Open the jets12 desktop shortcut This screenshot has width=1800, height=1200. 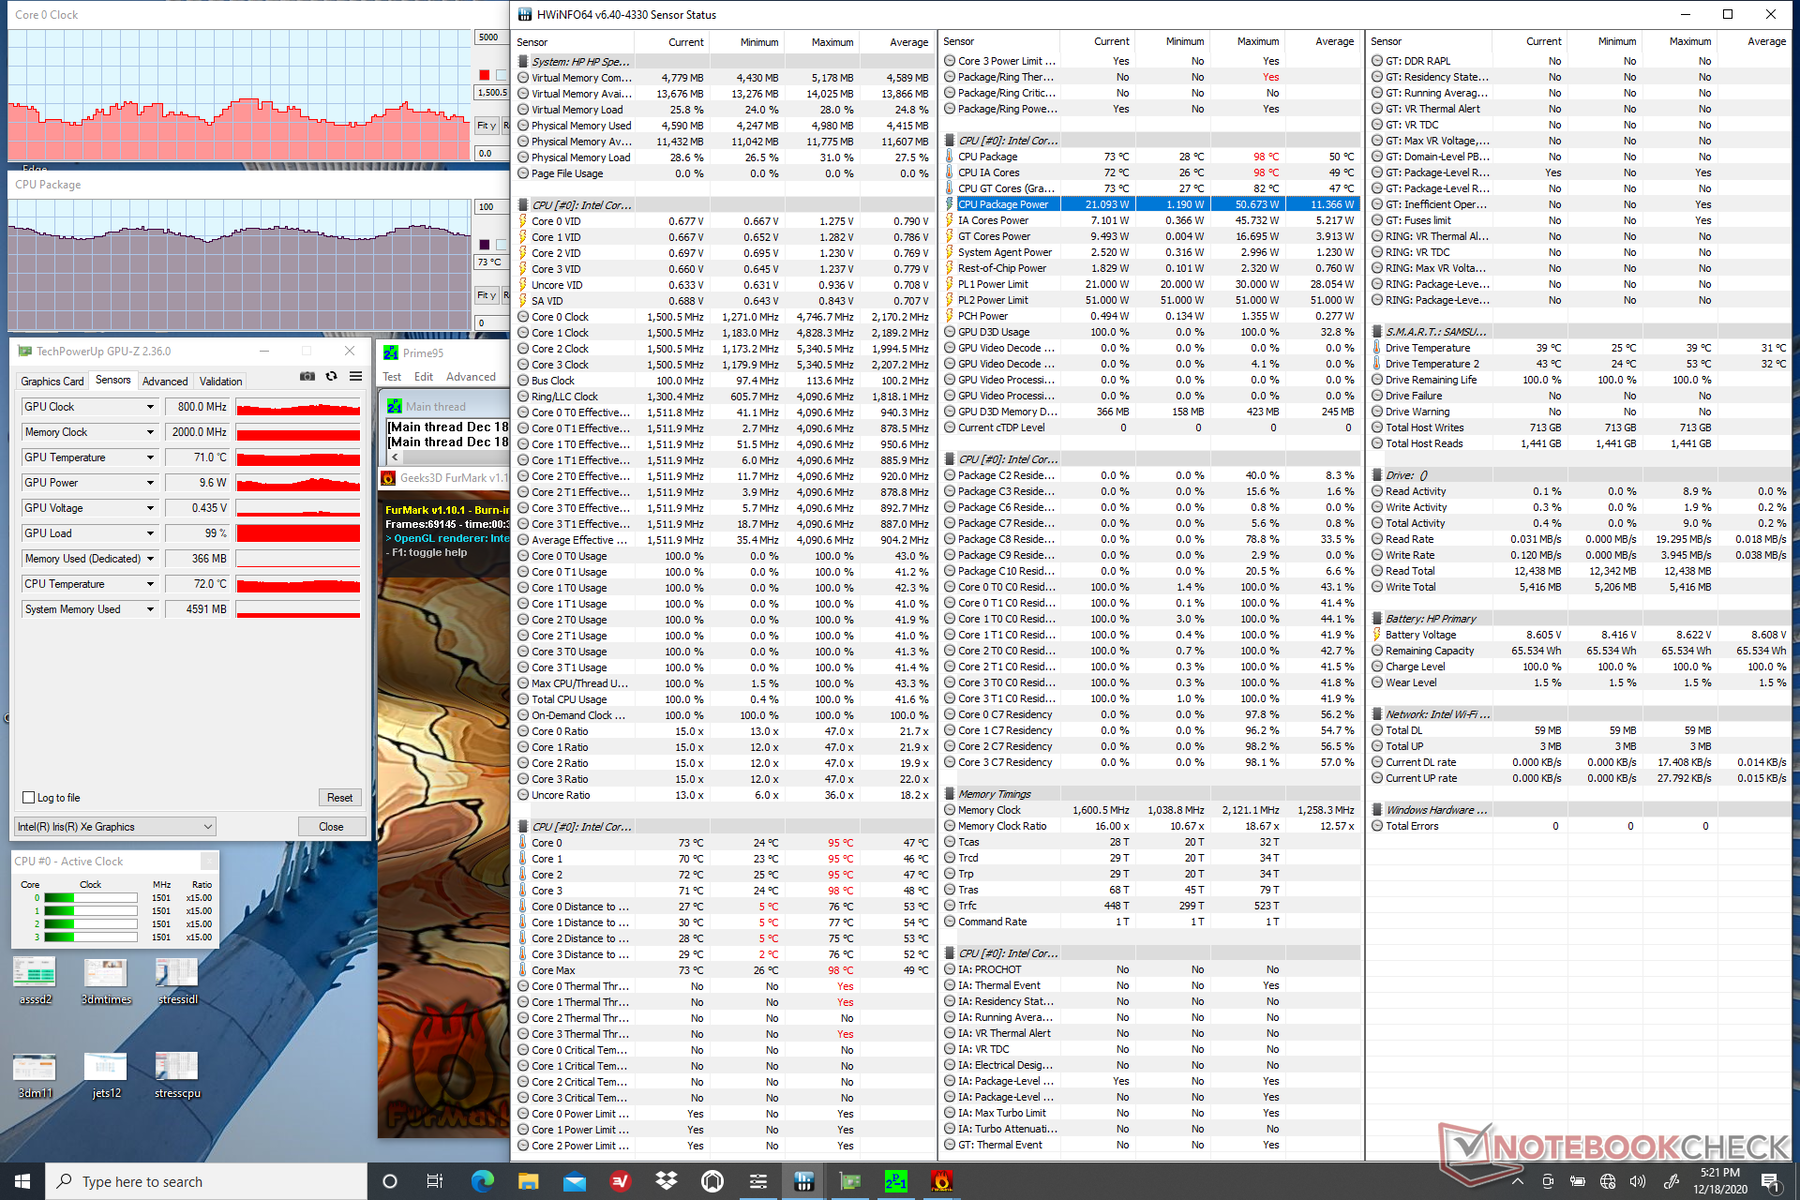pos(106,1075)
